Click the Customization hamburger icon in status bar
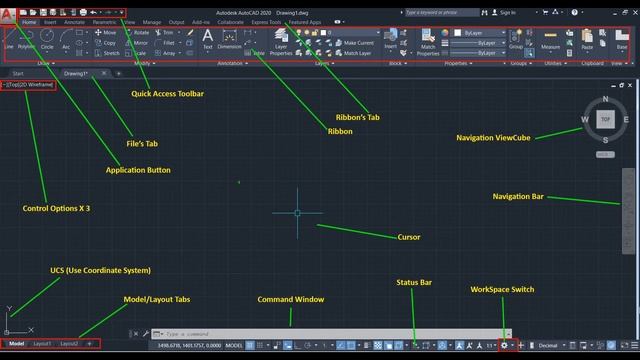 click(635, 345)
